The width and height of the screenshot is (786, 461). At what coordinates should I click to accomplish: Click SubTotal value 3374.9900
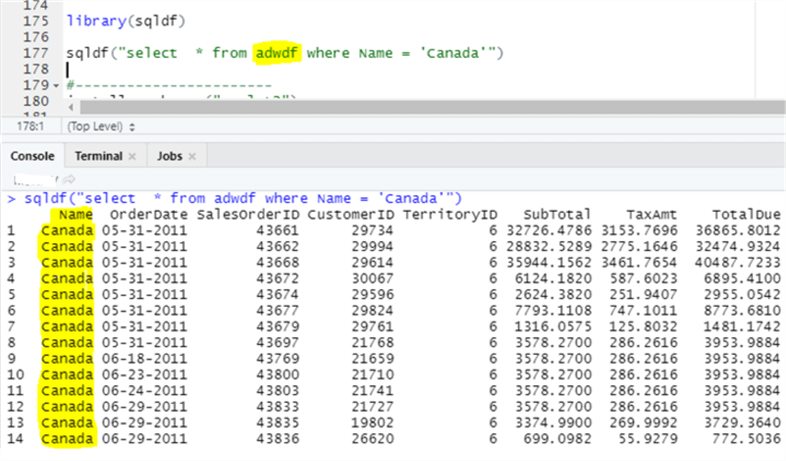coord(553,423)
